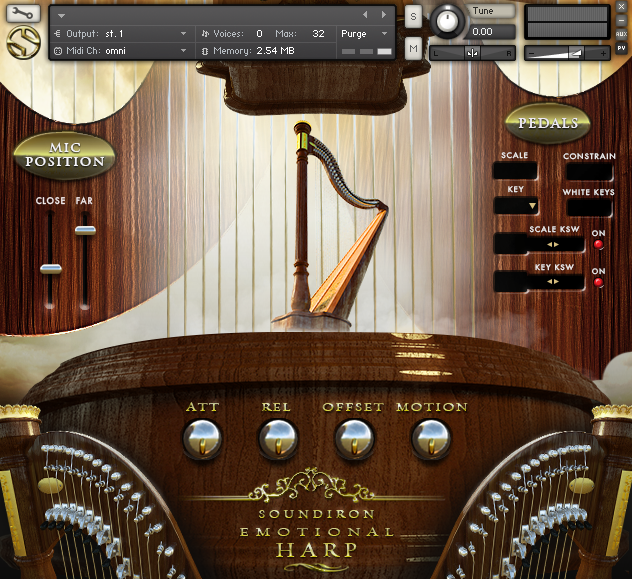Click the Soundiron logo icon
Viewport: 632px width, 579px height.
click(23, 42)
